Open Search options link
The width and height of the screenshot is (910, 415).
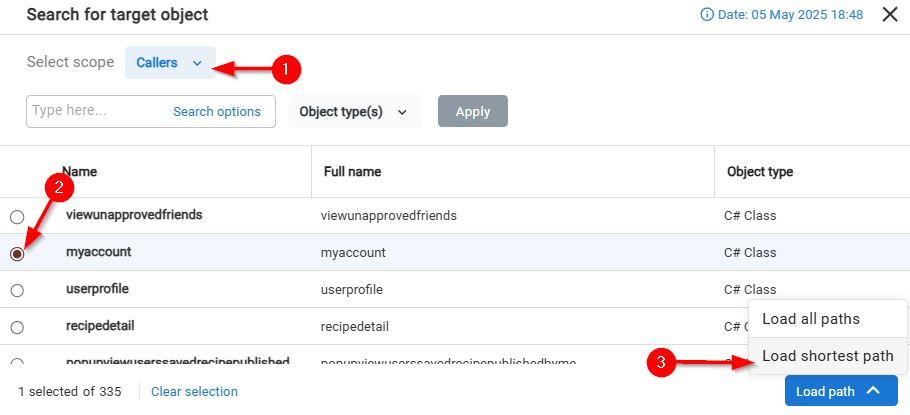[x=217, y=112]
